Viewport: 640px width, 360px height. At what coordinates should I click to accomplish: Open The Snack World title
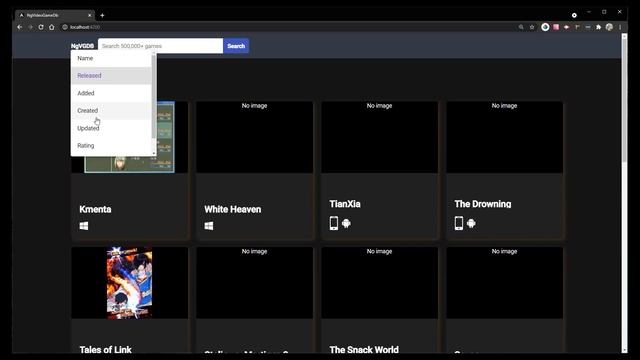(x=364, y=349)
